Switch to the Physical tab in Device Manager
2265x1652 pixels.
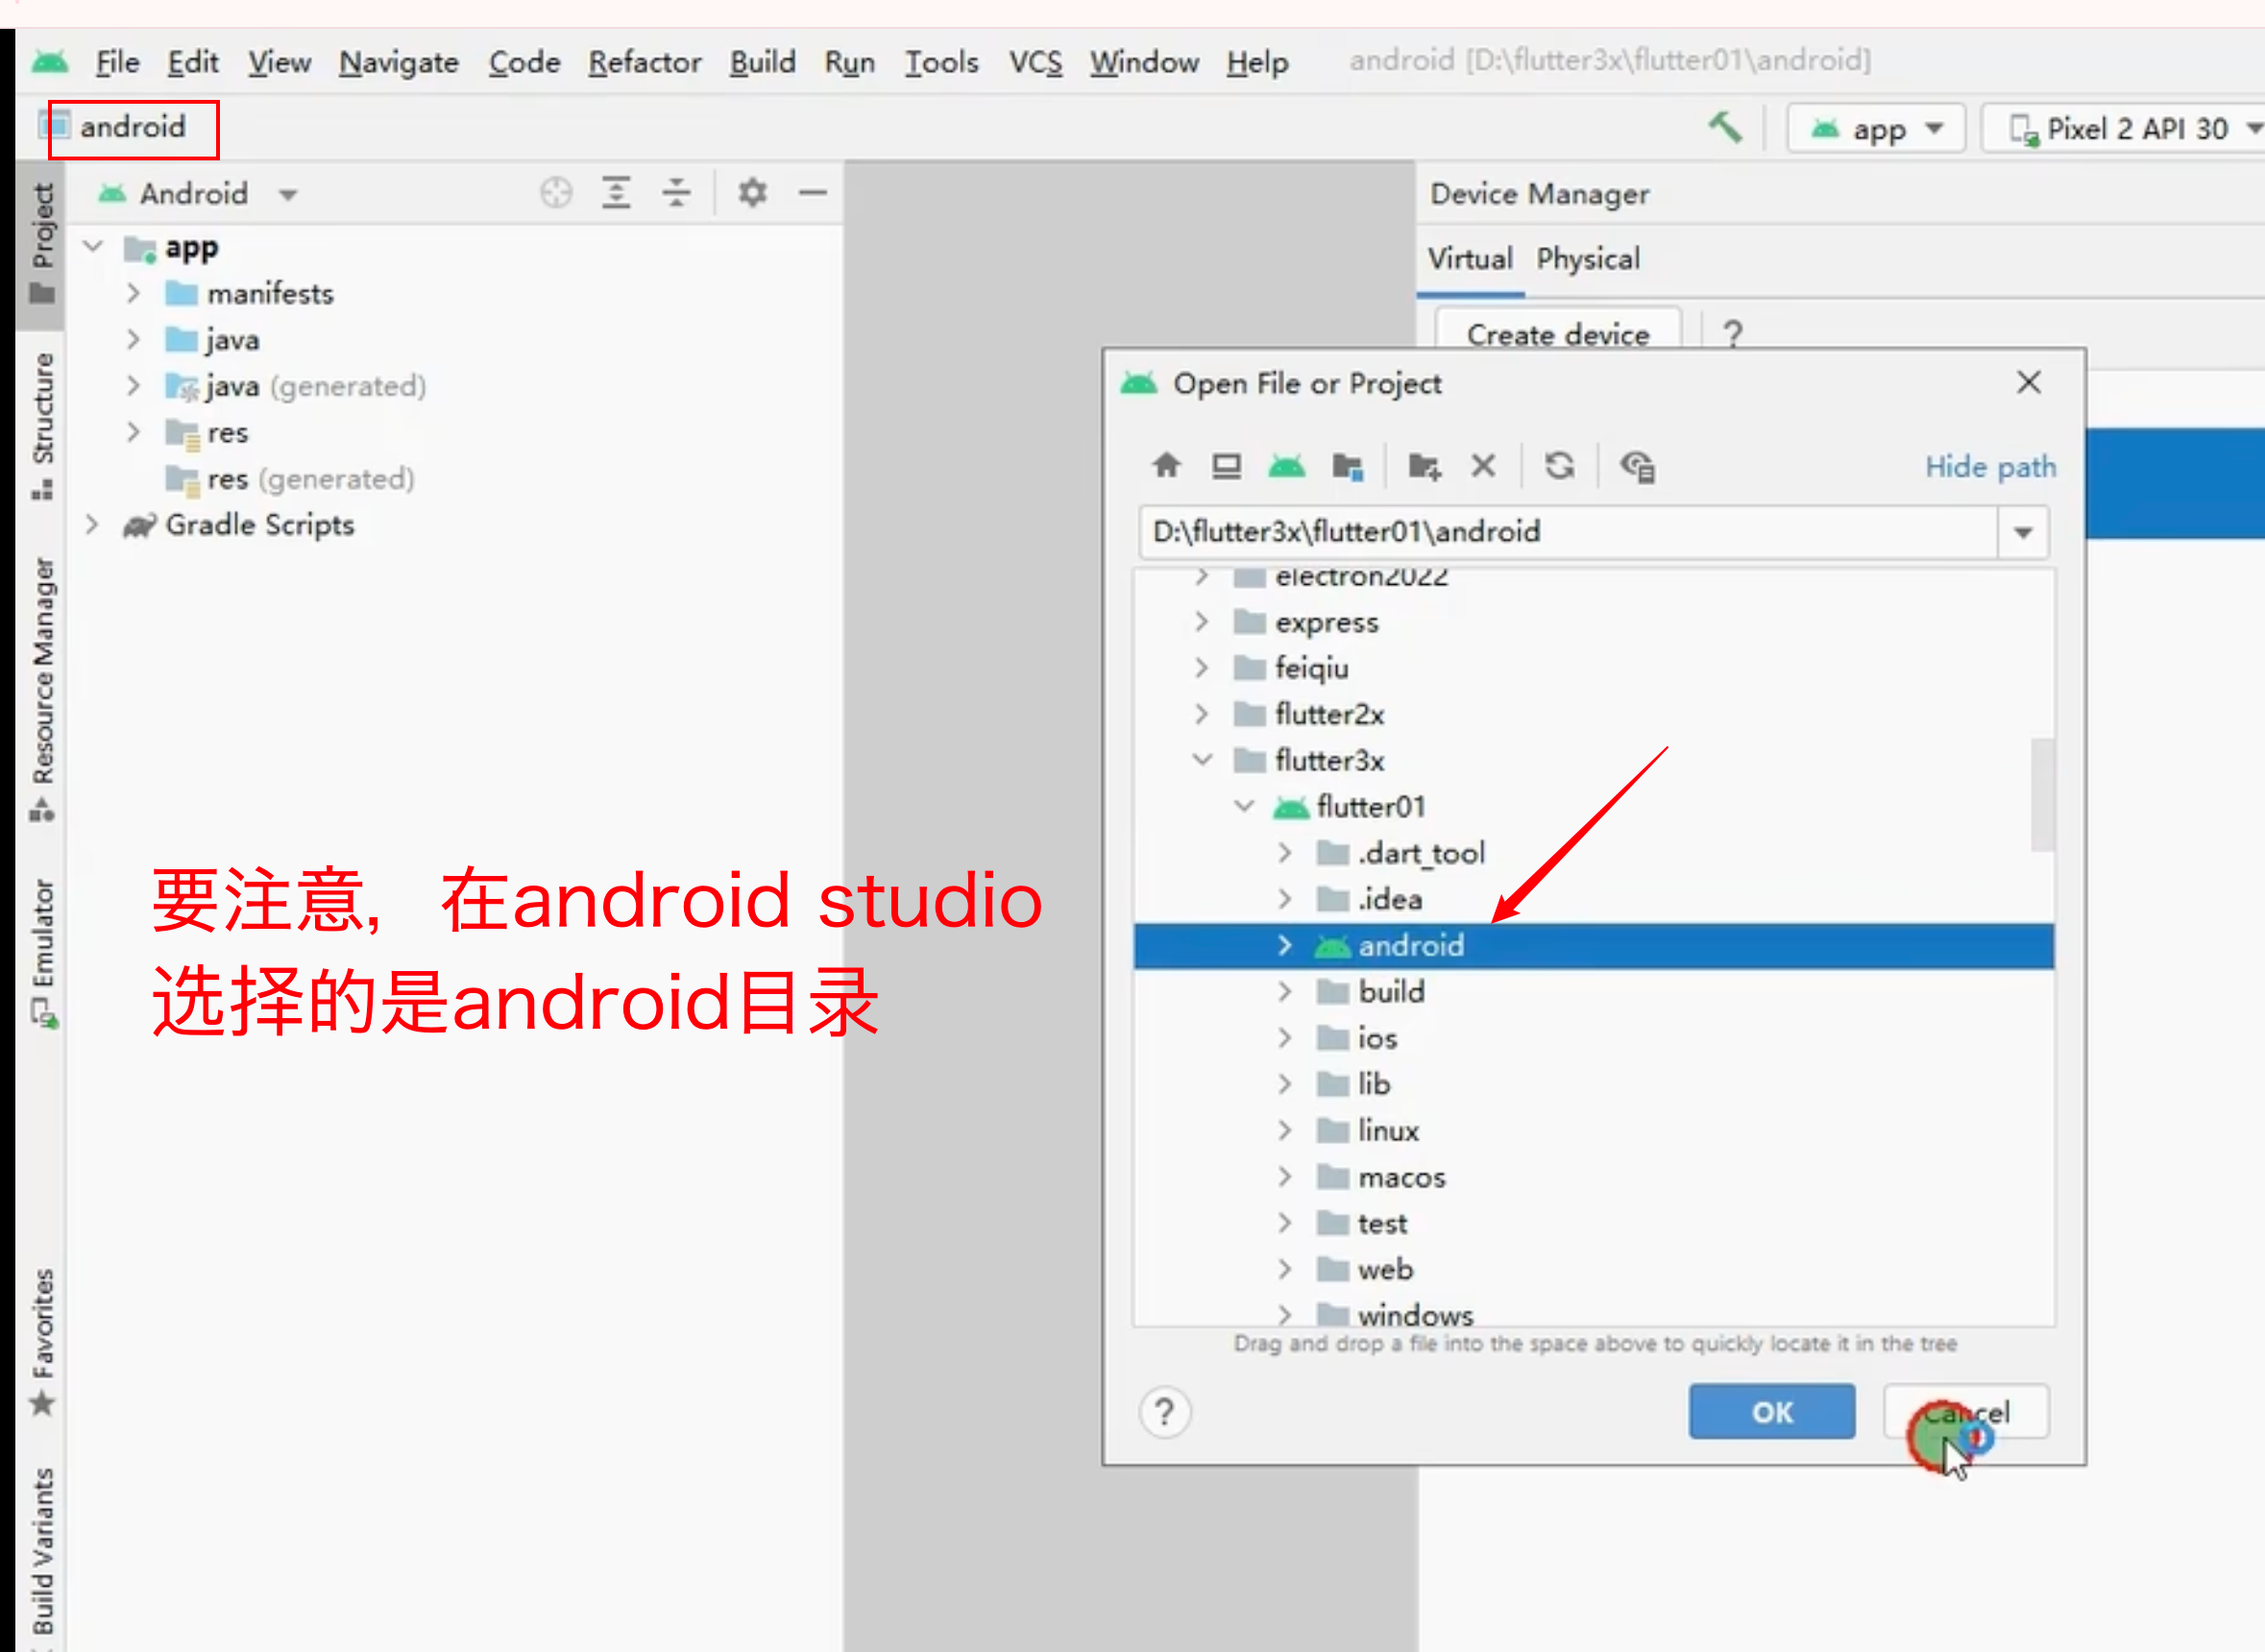pyautogui.click(x=1588, y=259)
